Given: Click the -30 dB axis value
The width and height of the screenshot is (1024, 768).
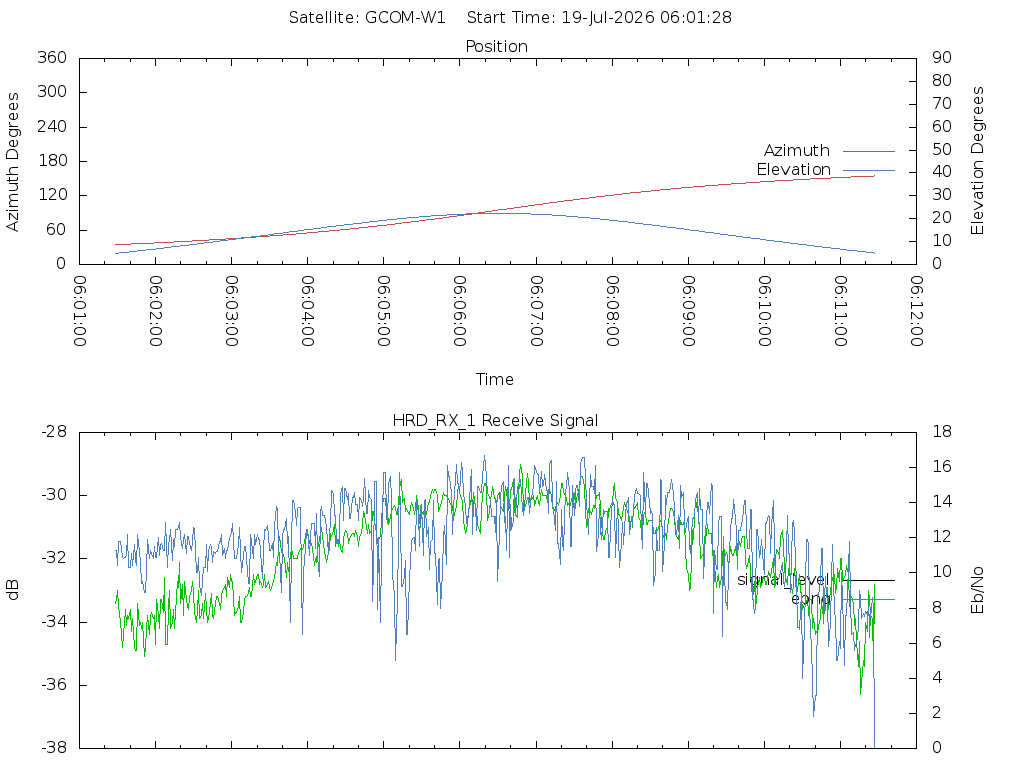Looking at the screenshot, I should (54, 495).
